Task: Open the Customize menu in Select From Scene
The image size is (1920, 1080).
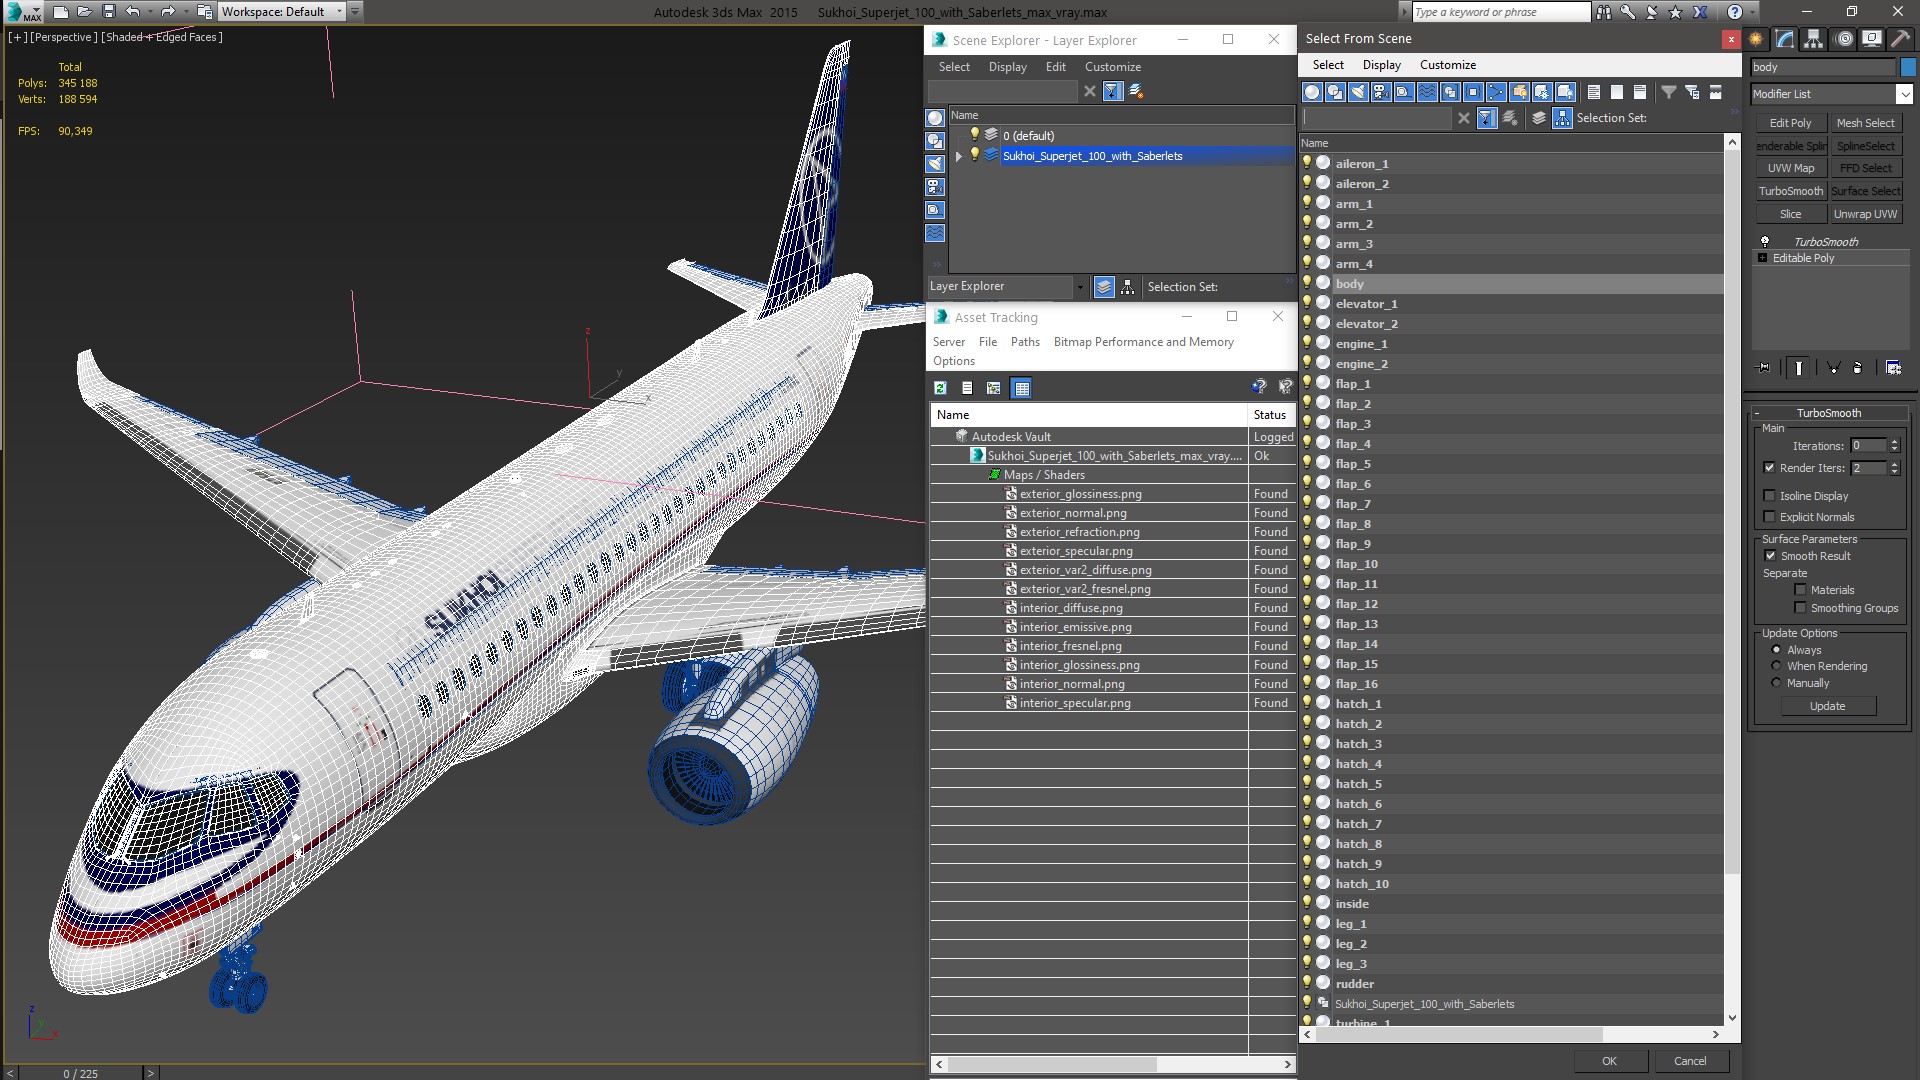Action: [1447, 65]
